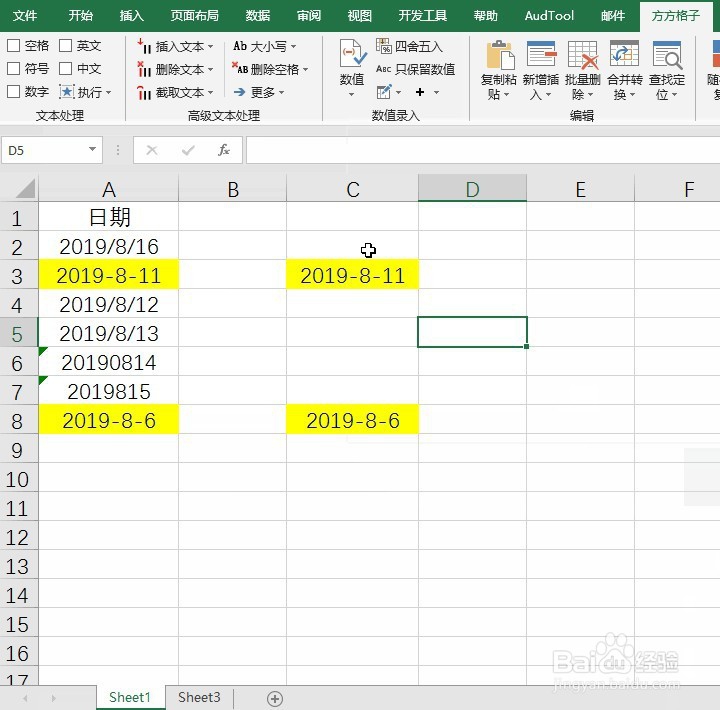Click the select-all corner triangle

click(x=25, y=188)
